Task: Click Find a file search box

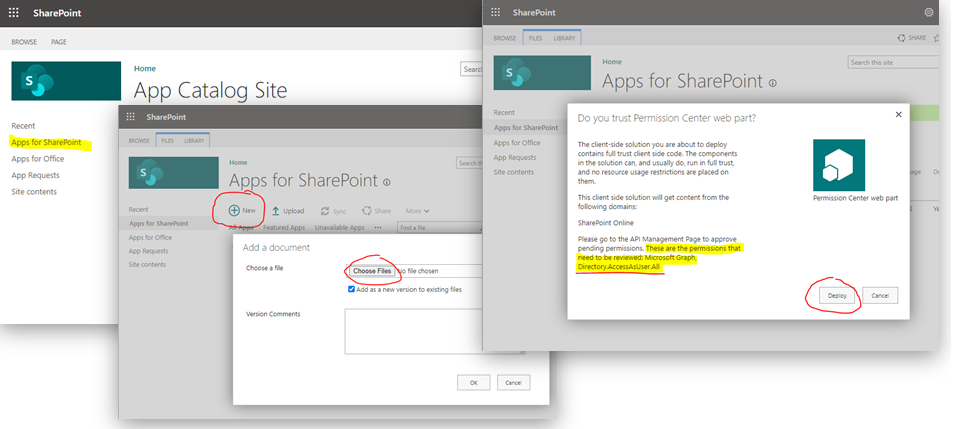Action: pyautogui.click(x=439, y=227)
